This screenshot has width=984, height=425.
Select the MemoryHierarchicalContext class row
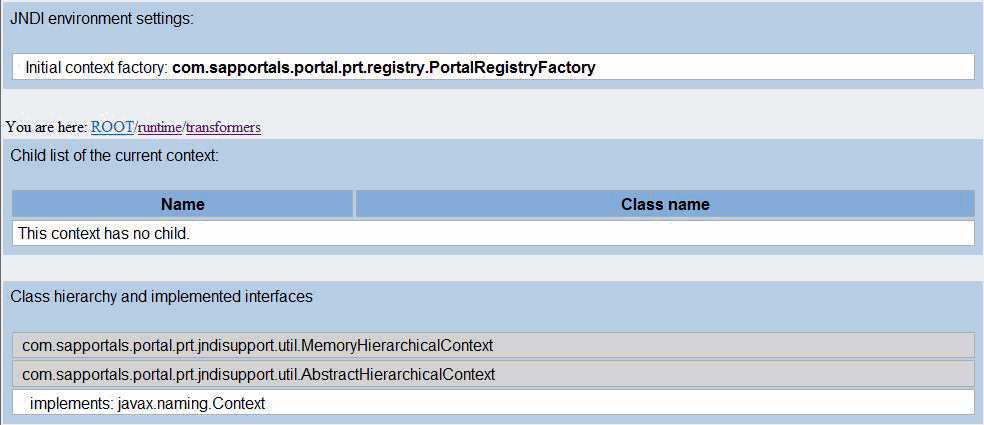pos(258,345)
